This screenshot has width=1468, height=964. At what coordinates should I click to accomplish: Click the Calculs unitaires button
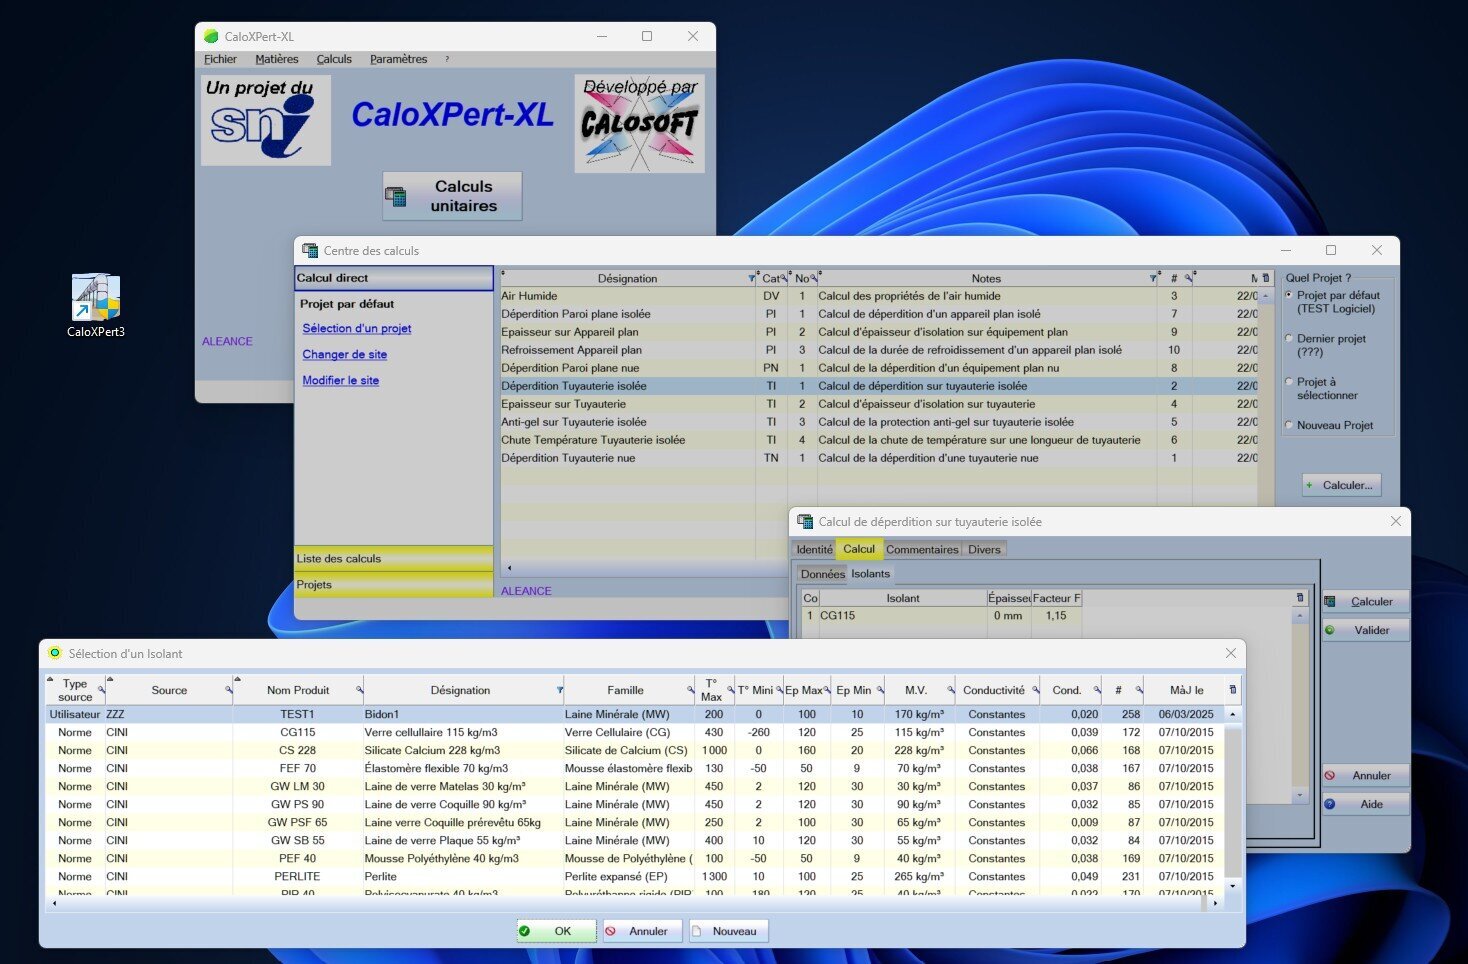click(x=452, y=196)
